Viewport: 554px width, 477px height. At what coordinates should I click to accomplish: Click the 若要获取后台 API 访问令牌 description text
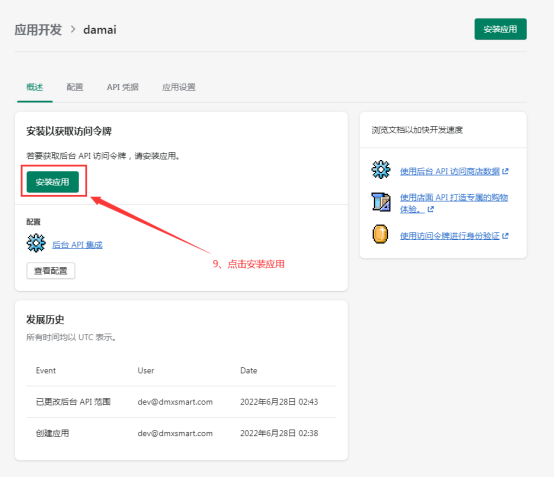(x=103, y=156)
